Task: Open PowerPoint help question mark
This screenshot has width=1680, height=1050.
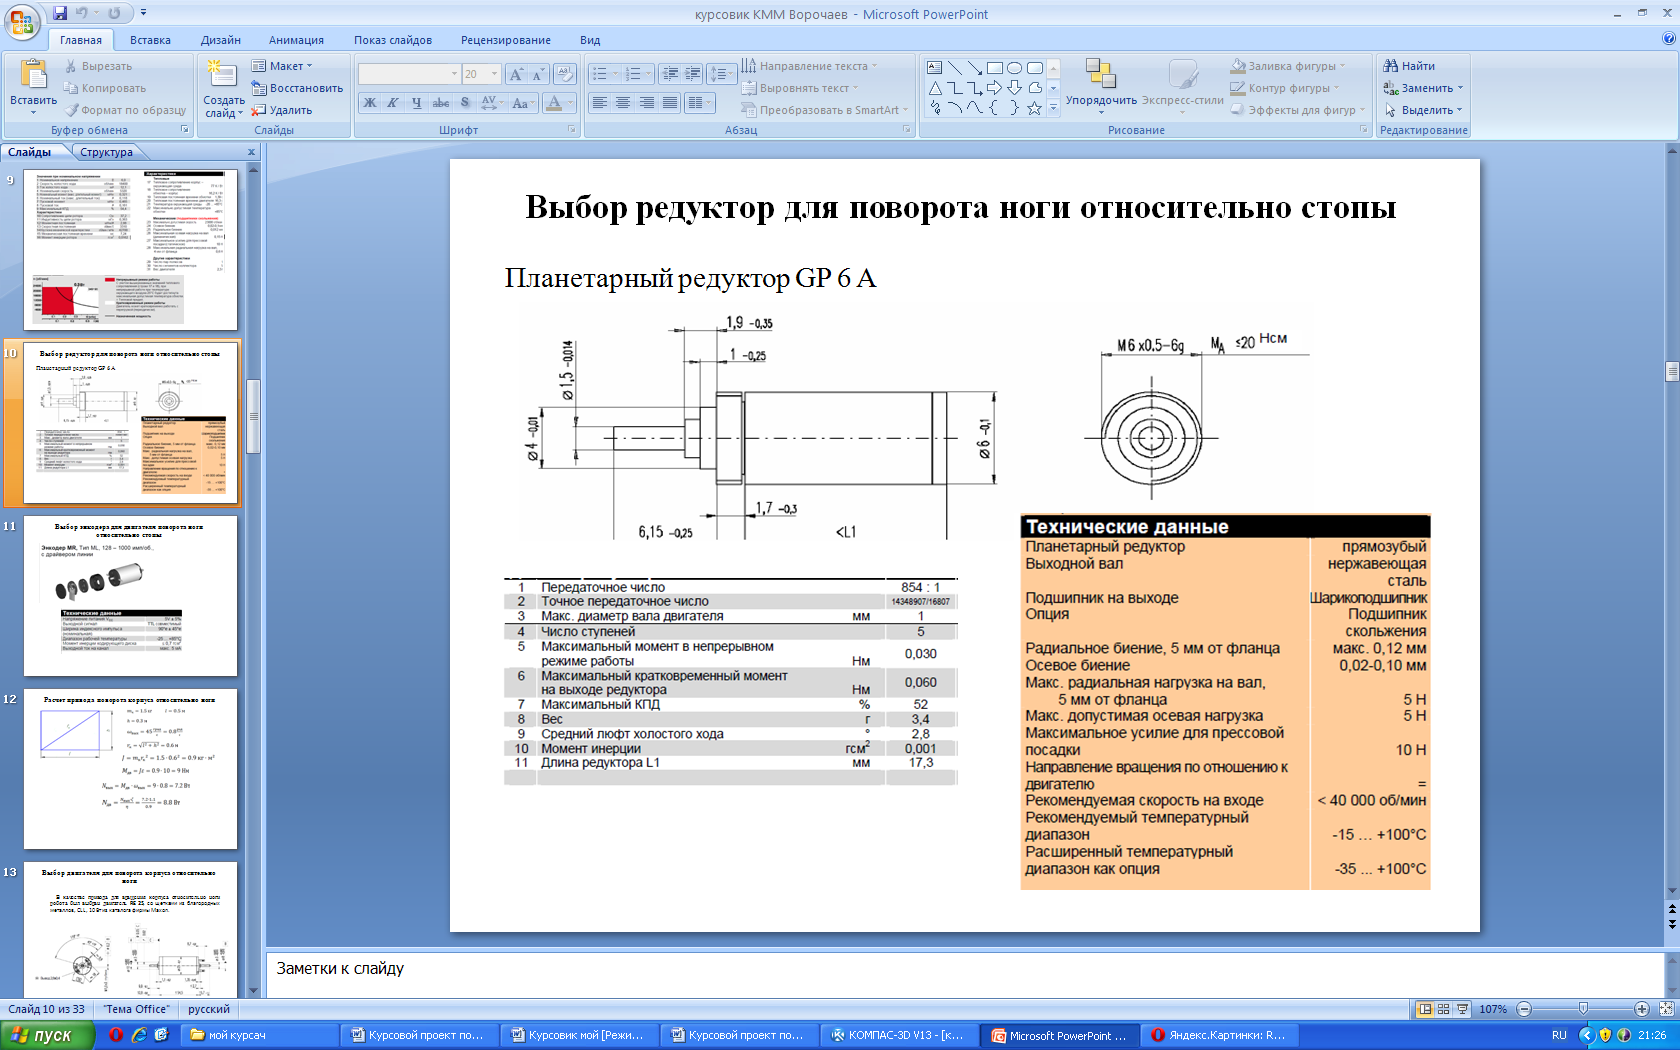Action: click(1668, 39)
